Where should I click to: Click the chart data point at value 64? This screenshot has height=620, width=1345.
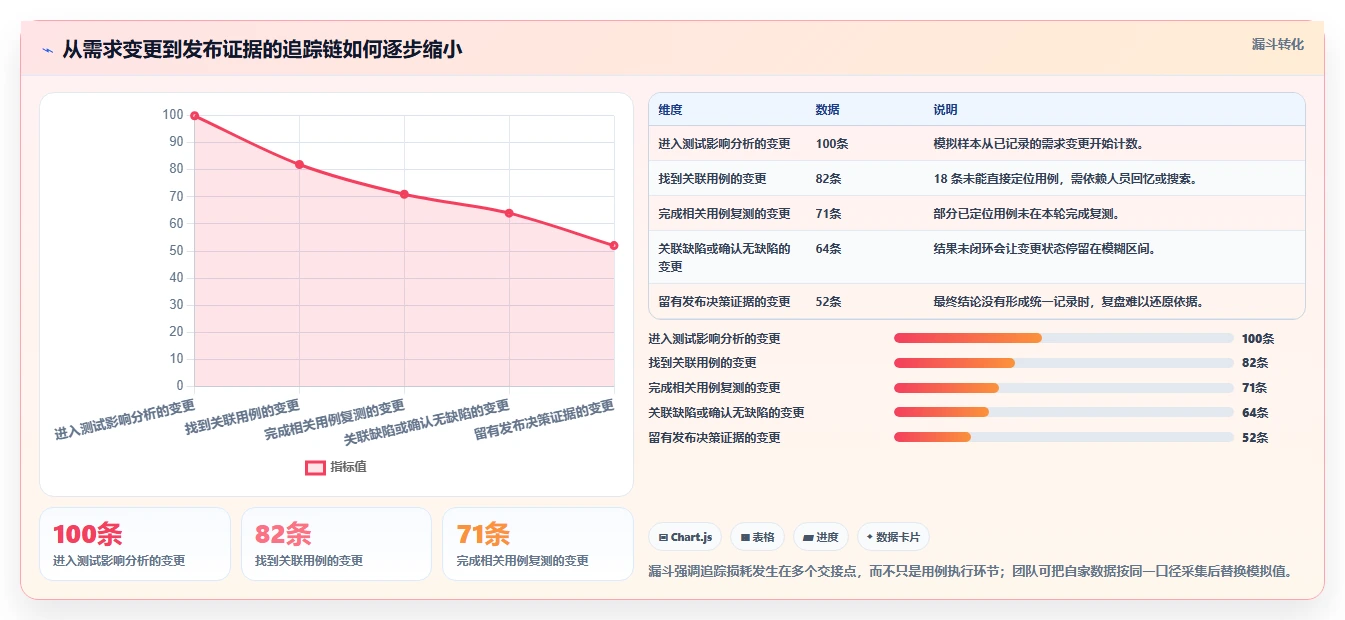click(x=509, y=213)
